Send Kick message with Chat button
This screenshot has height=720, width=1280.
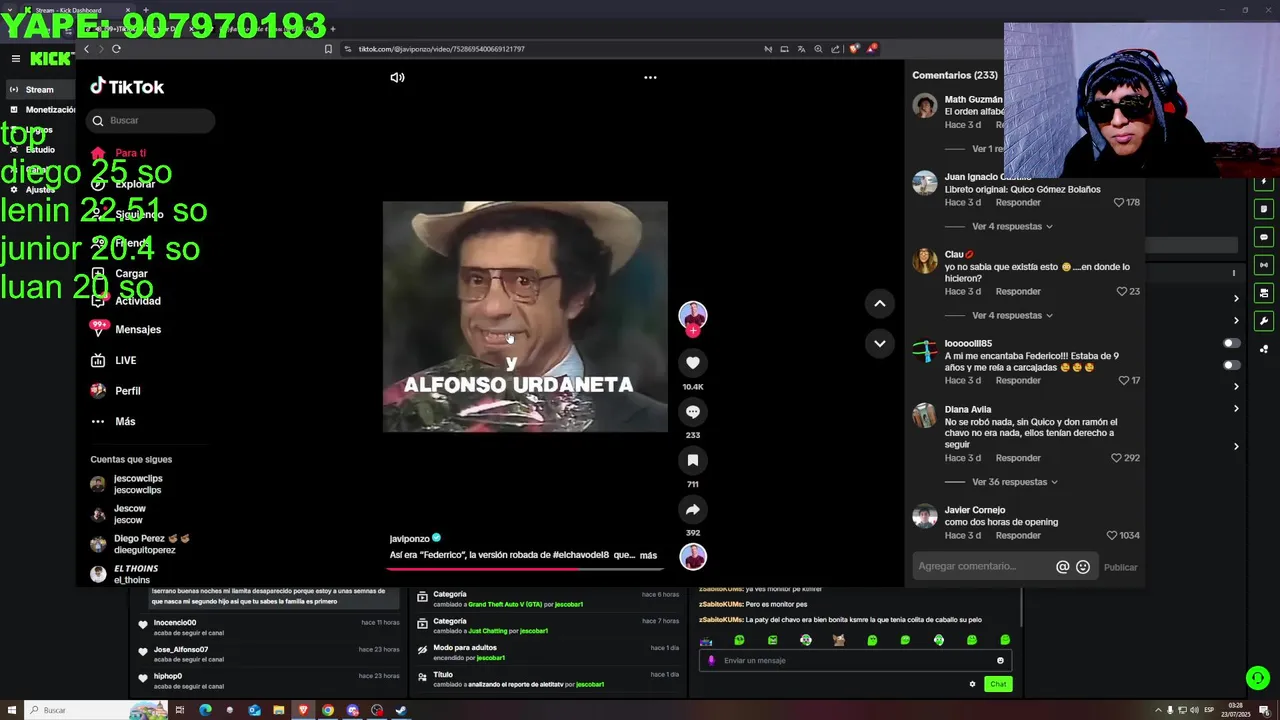998,684
